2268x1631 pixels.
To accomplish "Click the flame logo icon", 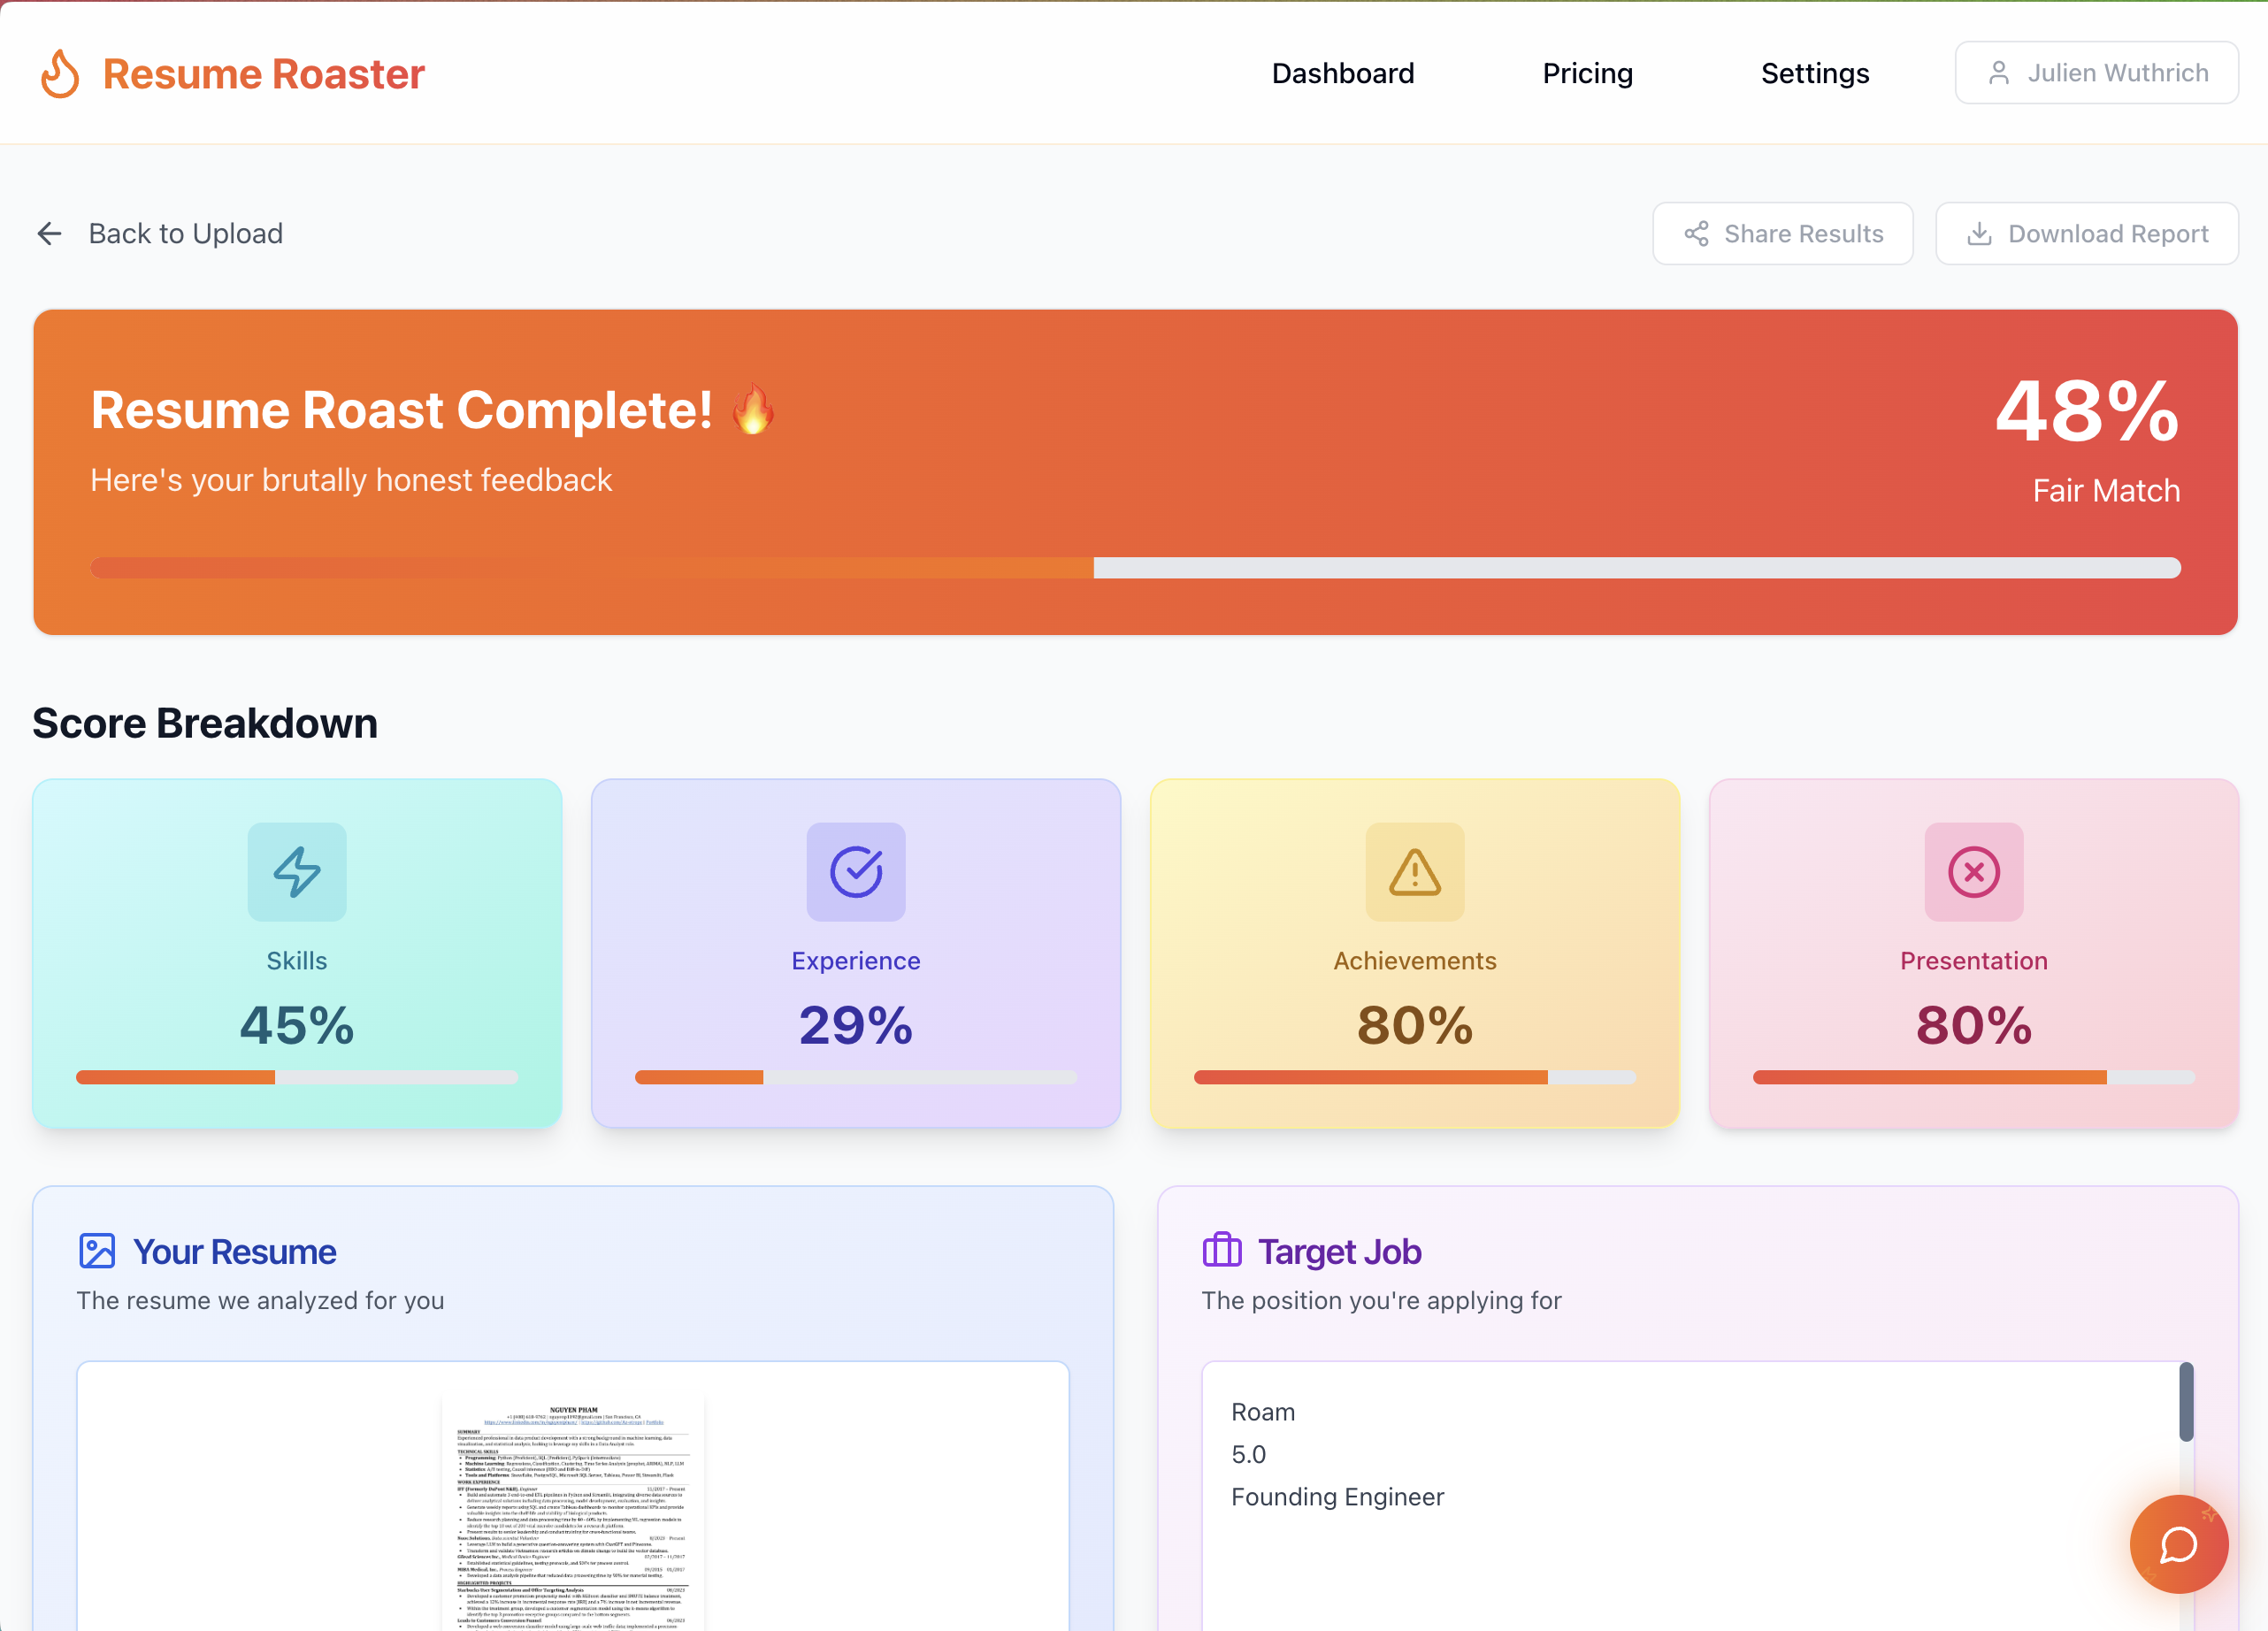I will click(x=59, y=72).
